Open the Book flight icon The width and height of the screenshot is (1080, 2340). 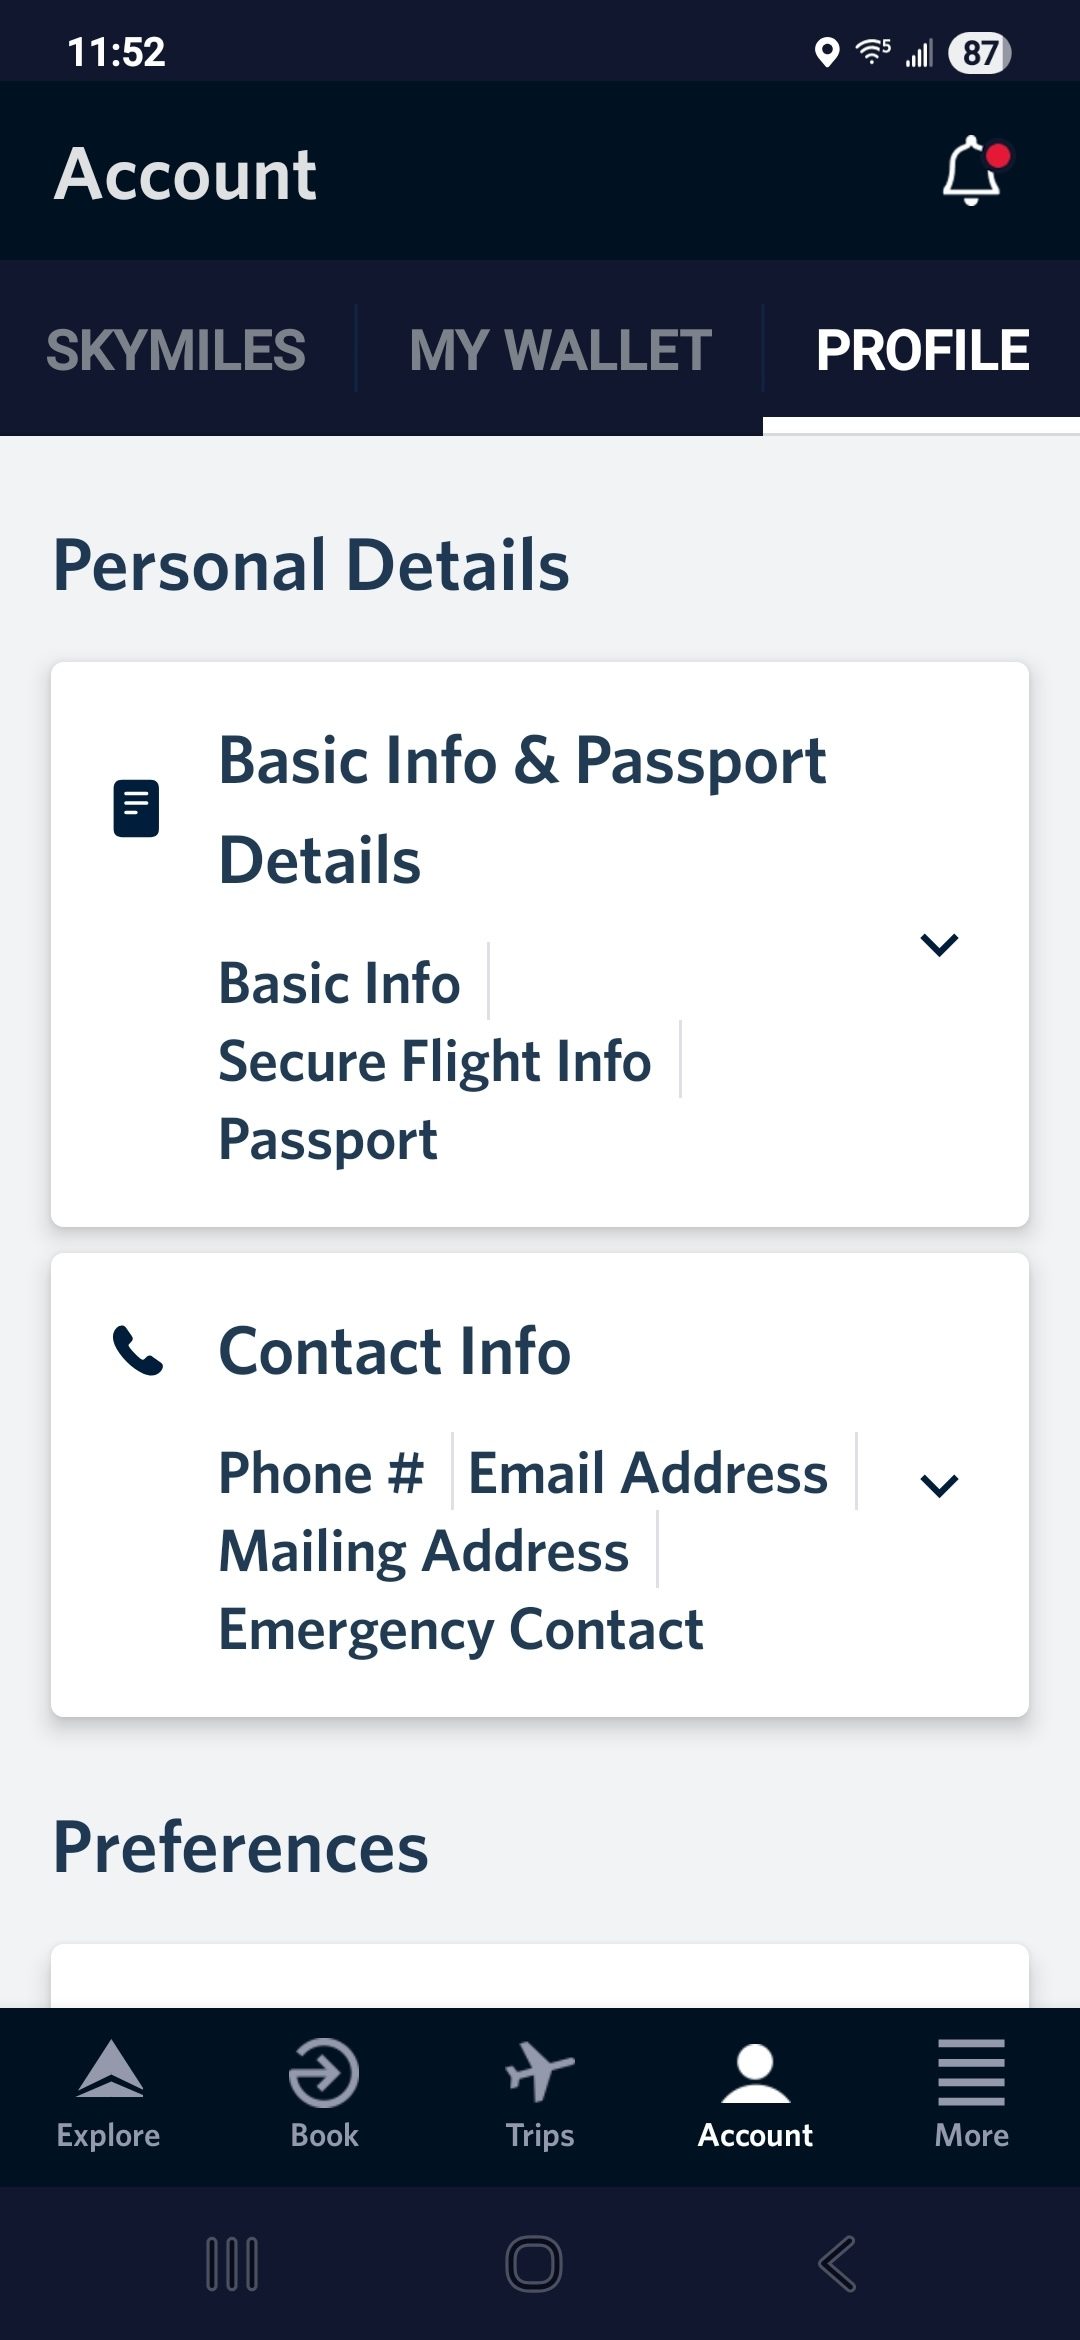[x=324, y=2072]
